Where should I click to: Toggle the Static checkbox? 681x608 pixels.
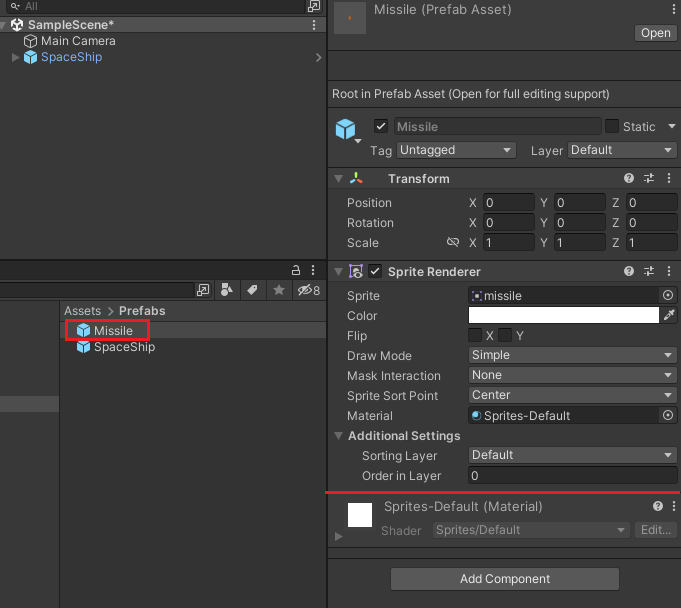612,126
